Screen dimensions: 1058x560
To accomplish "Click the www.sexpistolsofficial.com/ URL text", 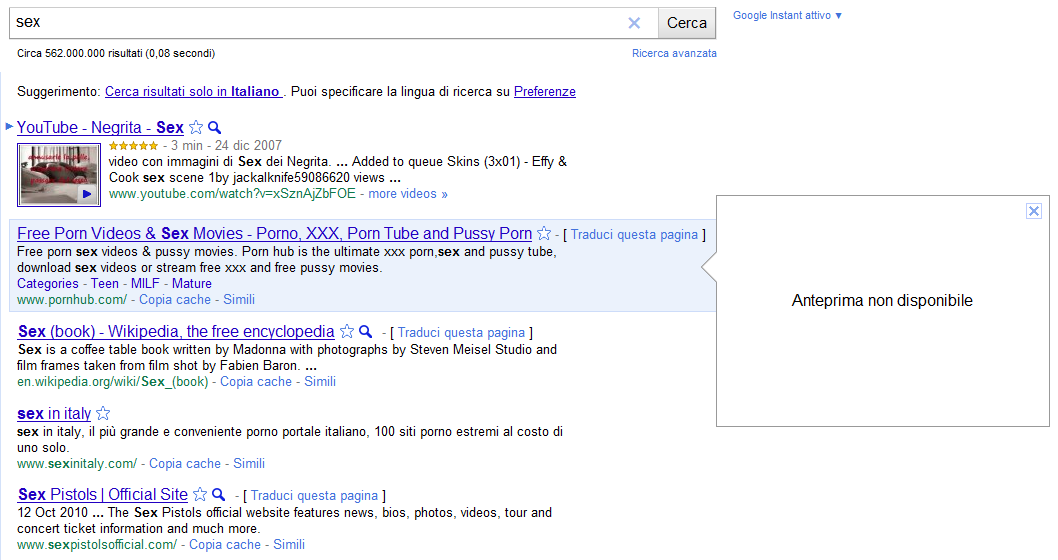I will [x=97, y=544].
